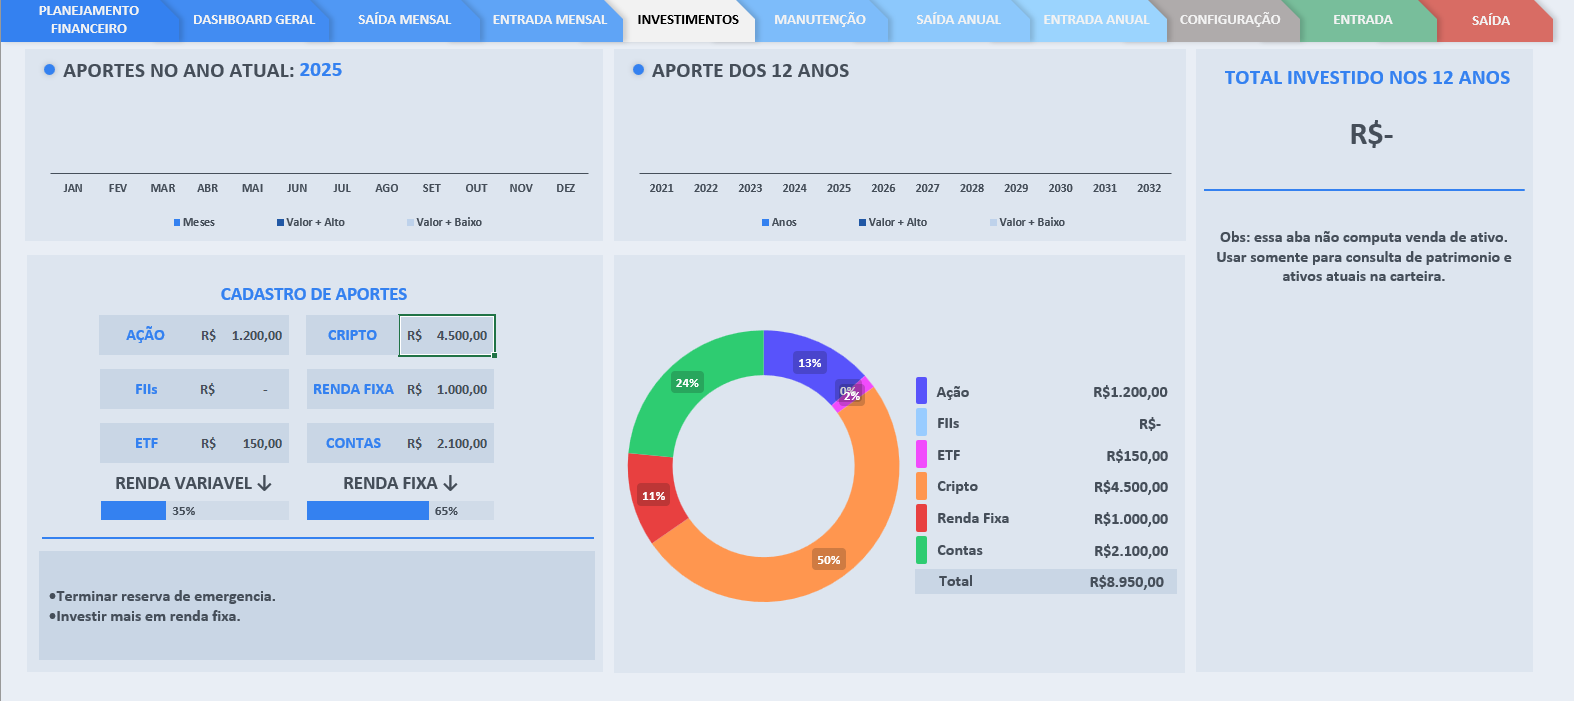
Task: Click the down arrow beside the RENDA FIXA heading
Action: 450,483
